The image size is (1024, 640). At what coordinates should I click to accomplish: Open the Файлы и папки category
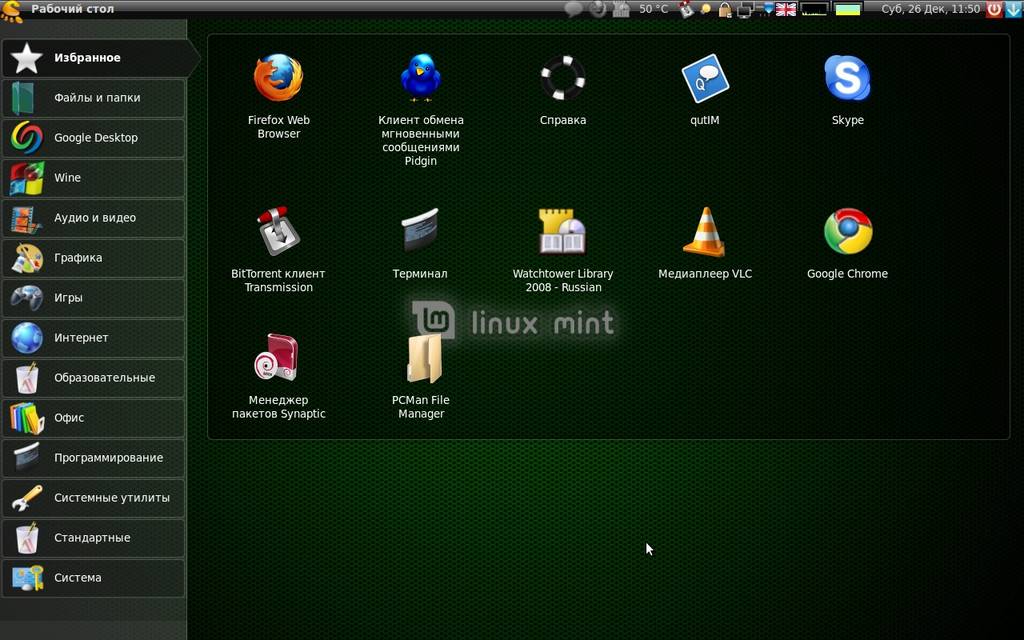[x=93, y=98]
